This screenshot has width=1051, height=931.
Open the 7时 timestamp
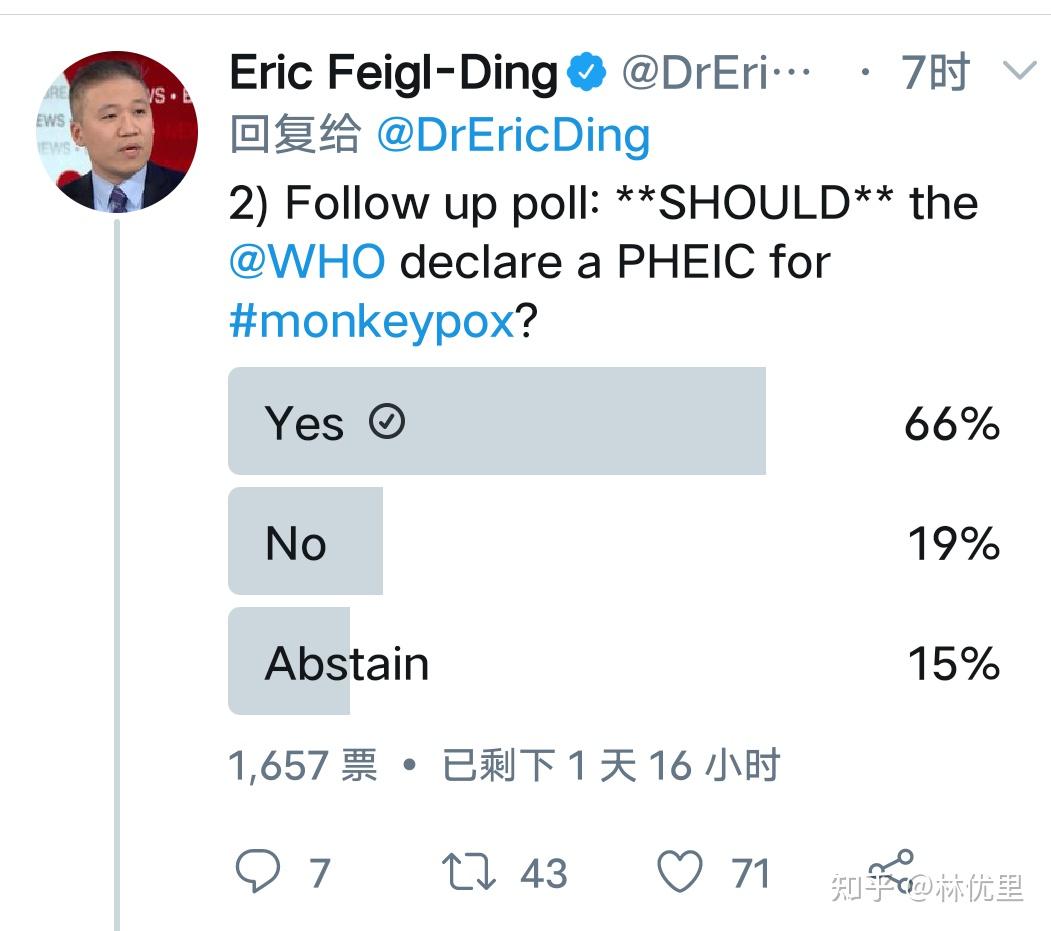pyautogui.click(x=935, y=72)
